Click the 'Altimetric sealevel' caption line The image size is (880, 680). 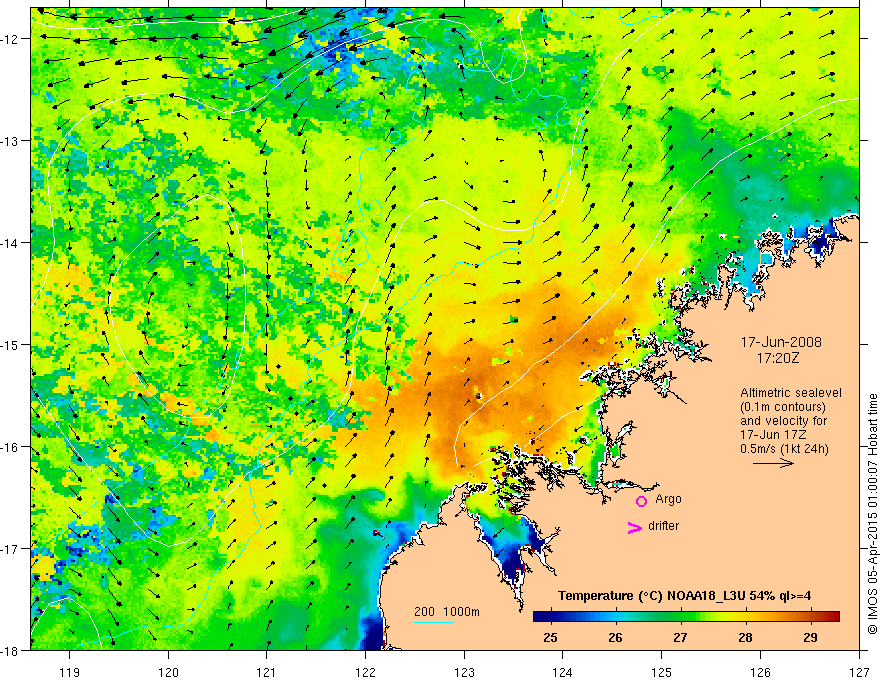click(x=791, y=393)
